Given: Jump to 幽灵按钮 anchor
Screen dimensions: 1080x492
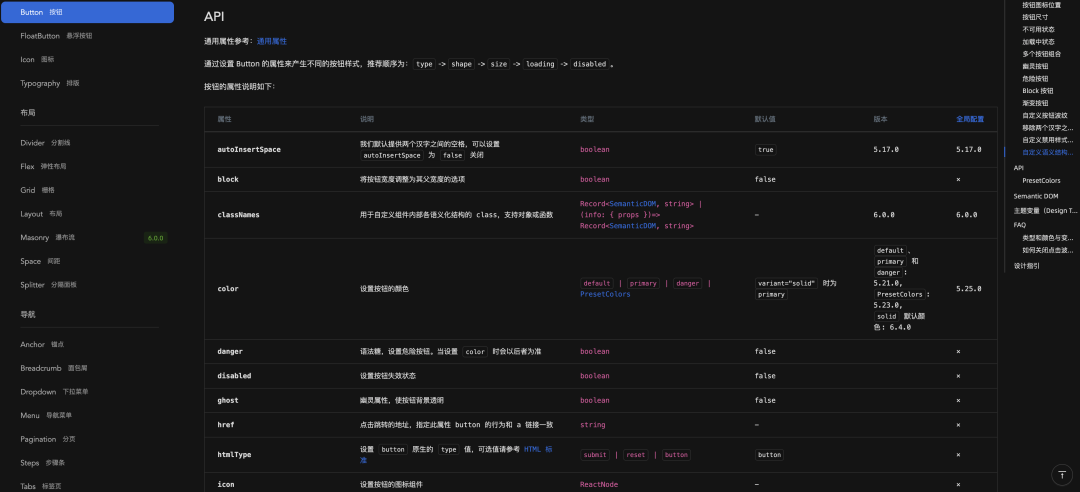Looking at the screenshot, I should pos(1035,66).
